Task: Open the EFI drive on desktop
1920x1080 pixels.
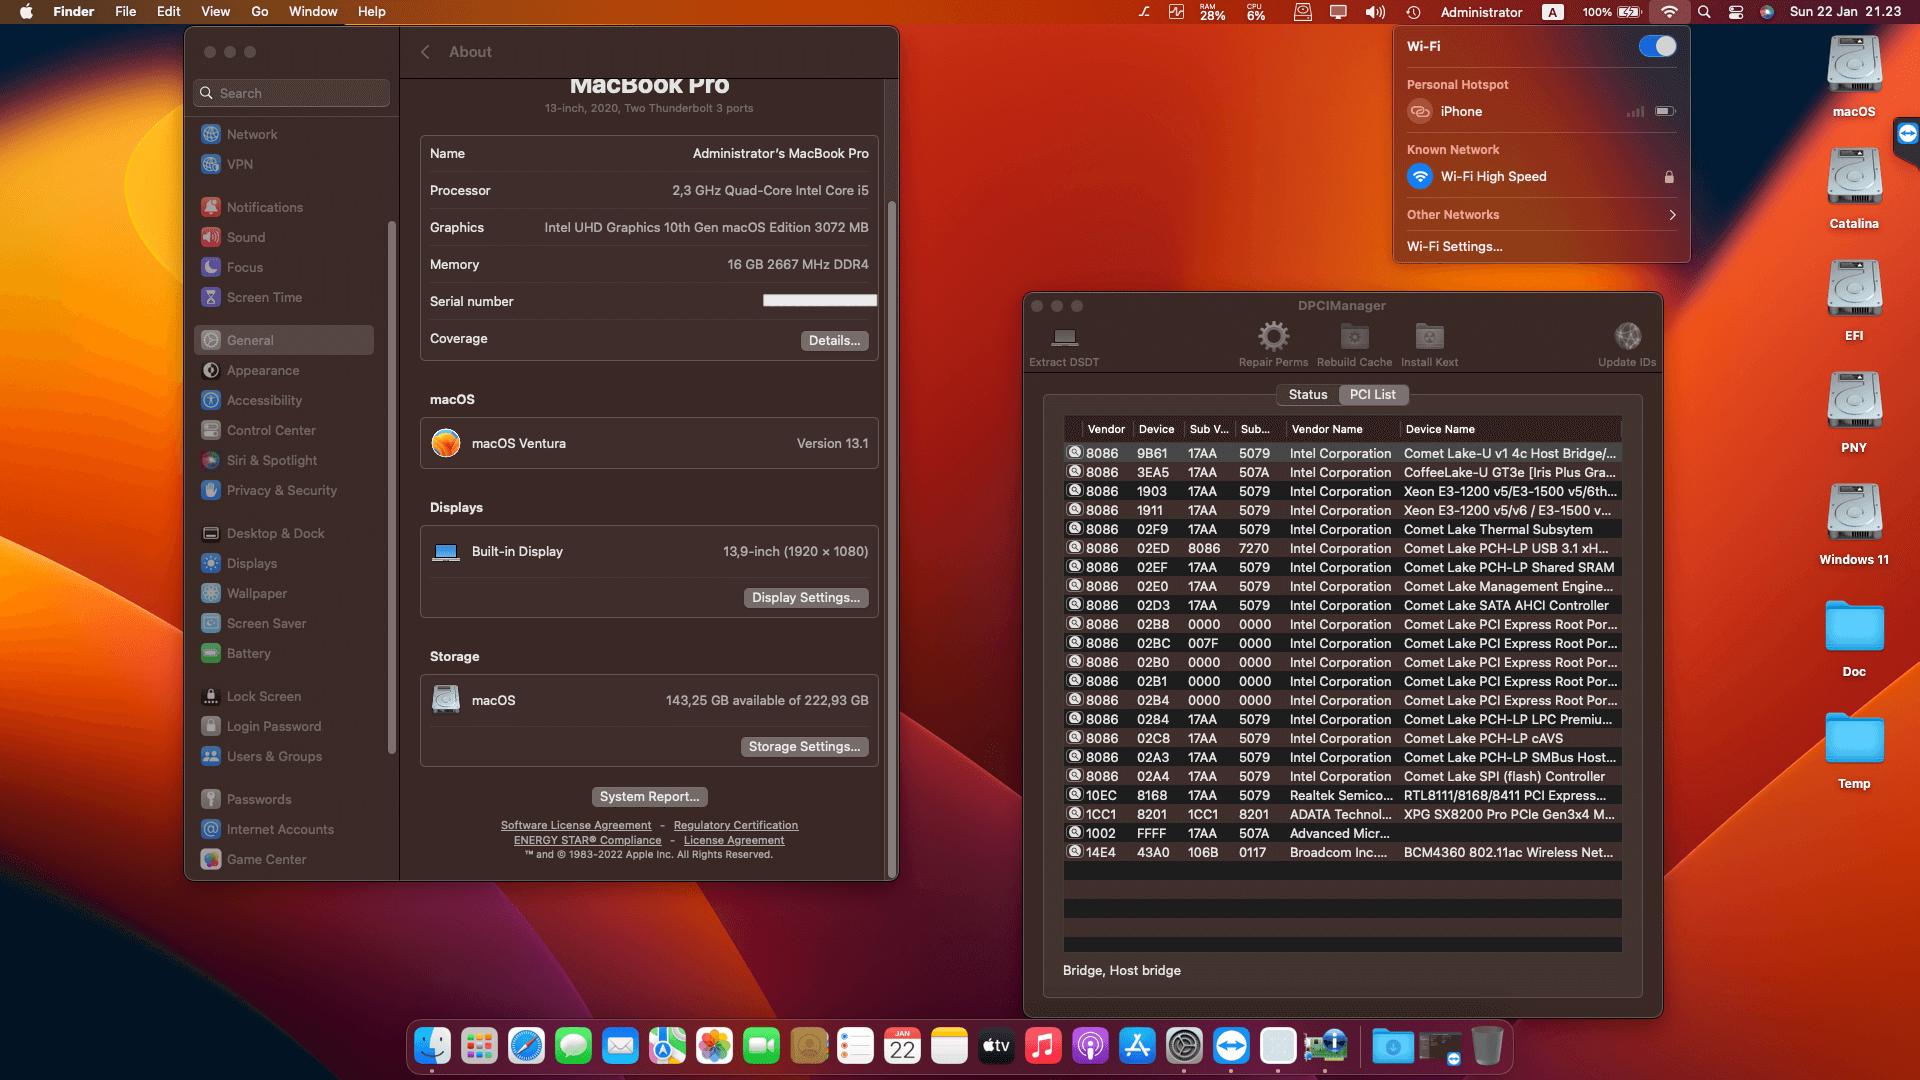Action: [x=1854, y=300]
